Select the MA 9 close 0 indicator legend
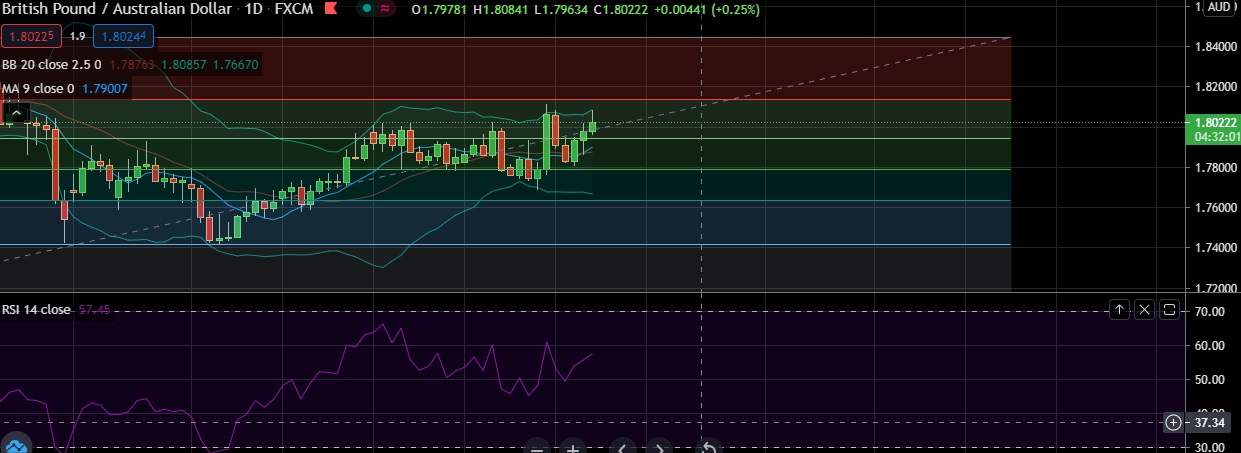This screenshot has width=1241, height=453. coord(38,89)
